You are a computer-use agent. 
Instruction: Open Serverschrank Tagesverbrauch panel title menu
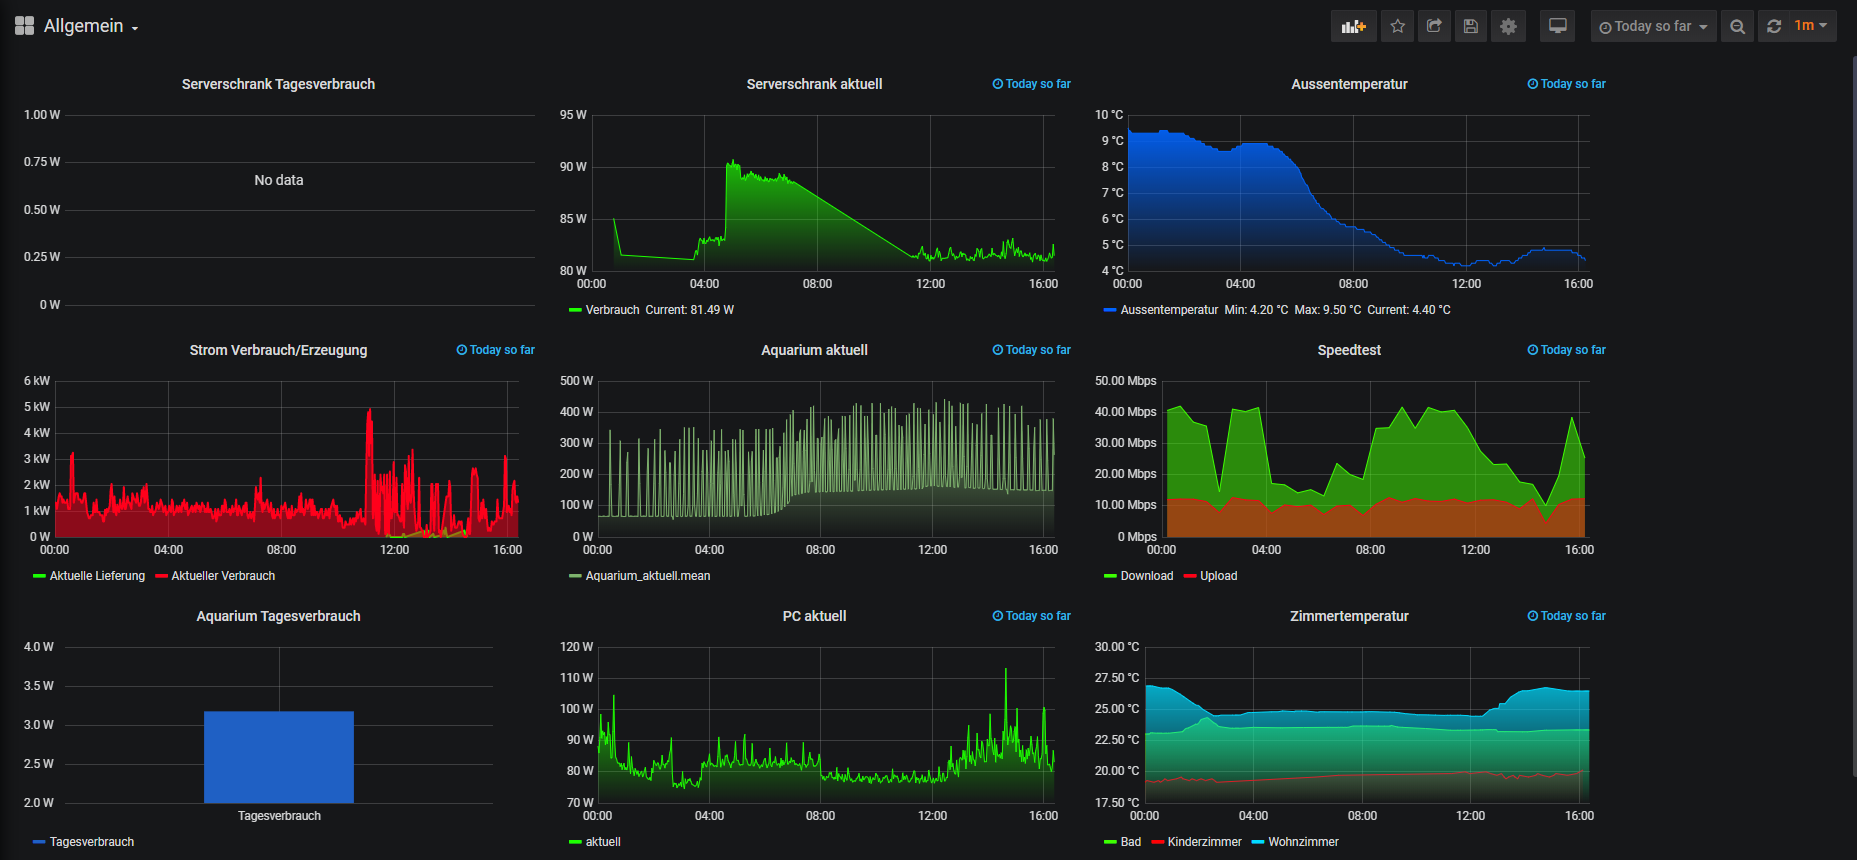pyautogui.click(x=278, y=84)
